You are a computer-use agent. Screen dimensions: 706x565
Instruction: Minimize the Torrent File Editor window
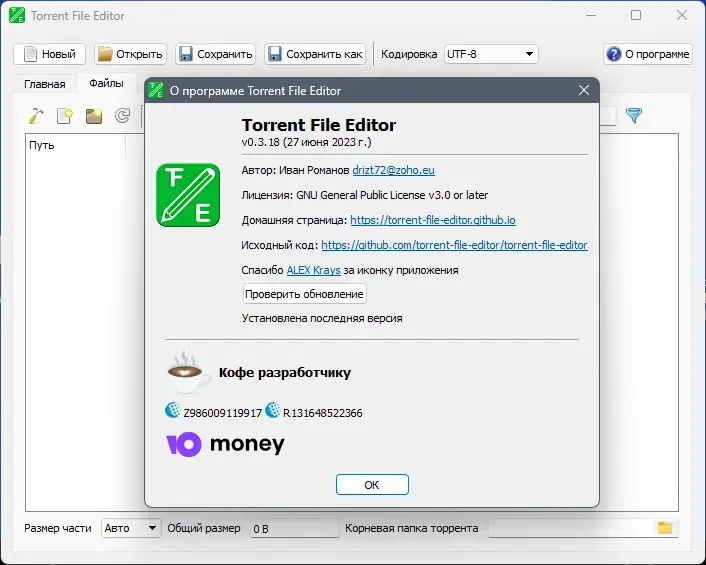click(x=591, y=15)
